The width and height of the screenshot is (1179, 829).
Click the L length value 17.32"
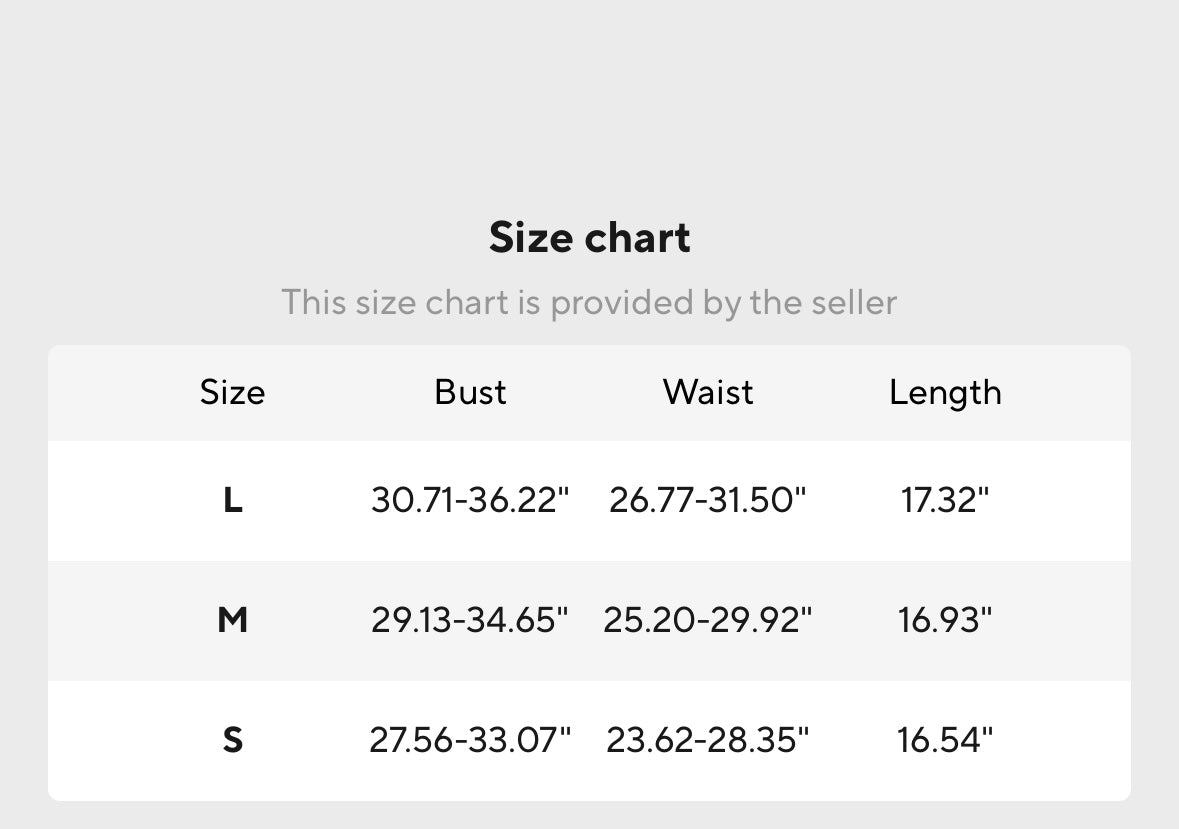coord(945,500)
